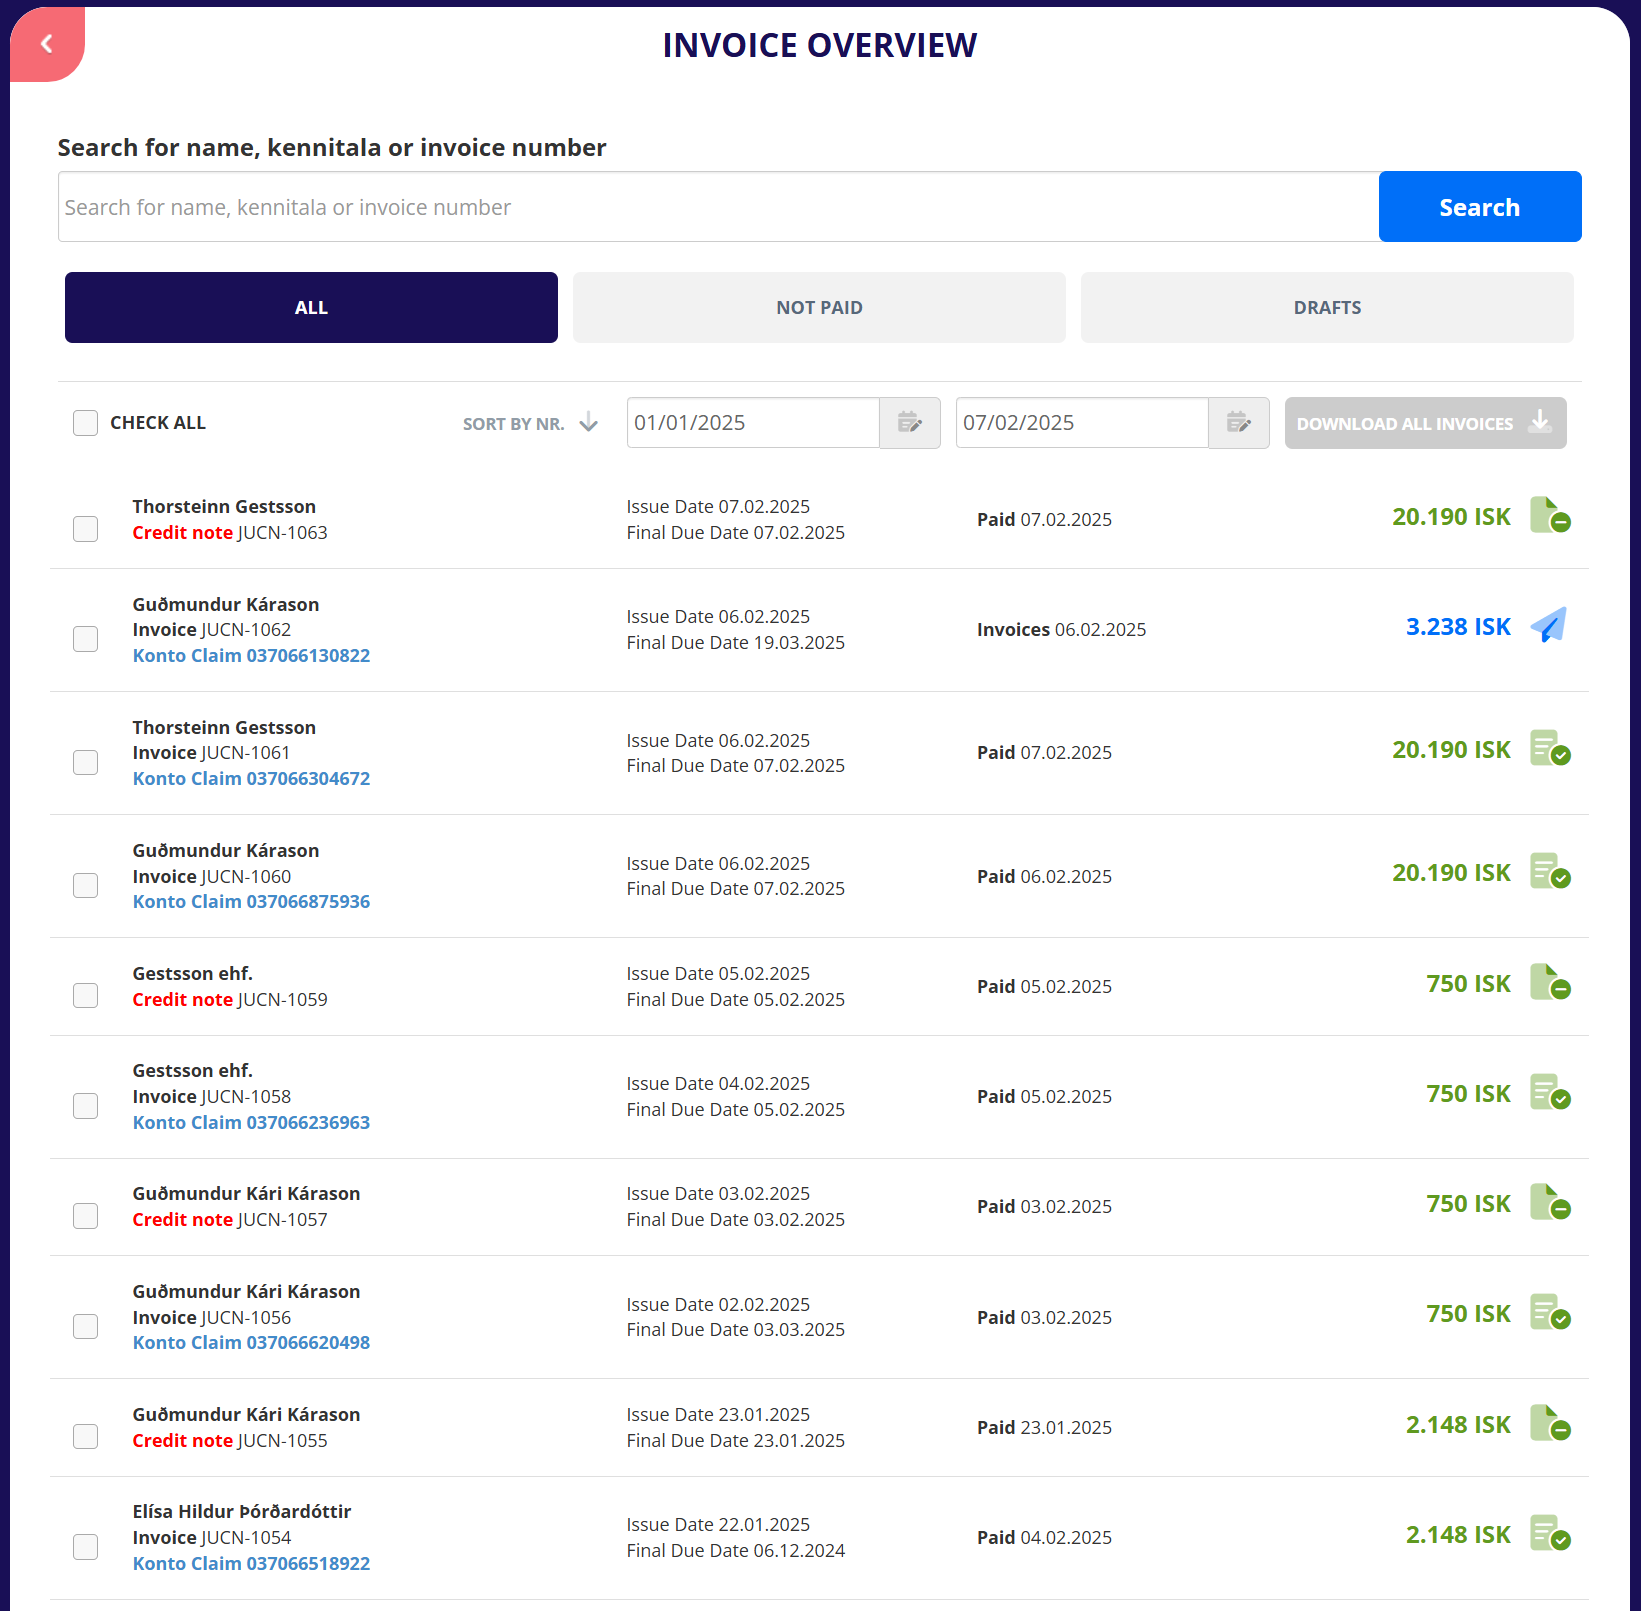Open Konto Claim 037066130822 link
This screenshot has width=1641, height=1611.
(251, 656)
